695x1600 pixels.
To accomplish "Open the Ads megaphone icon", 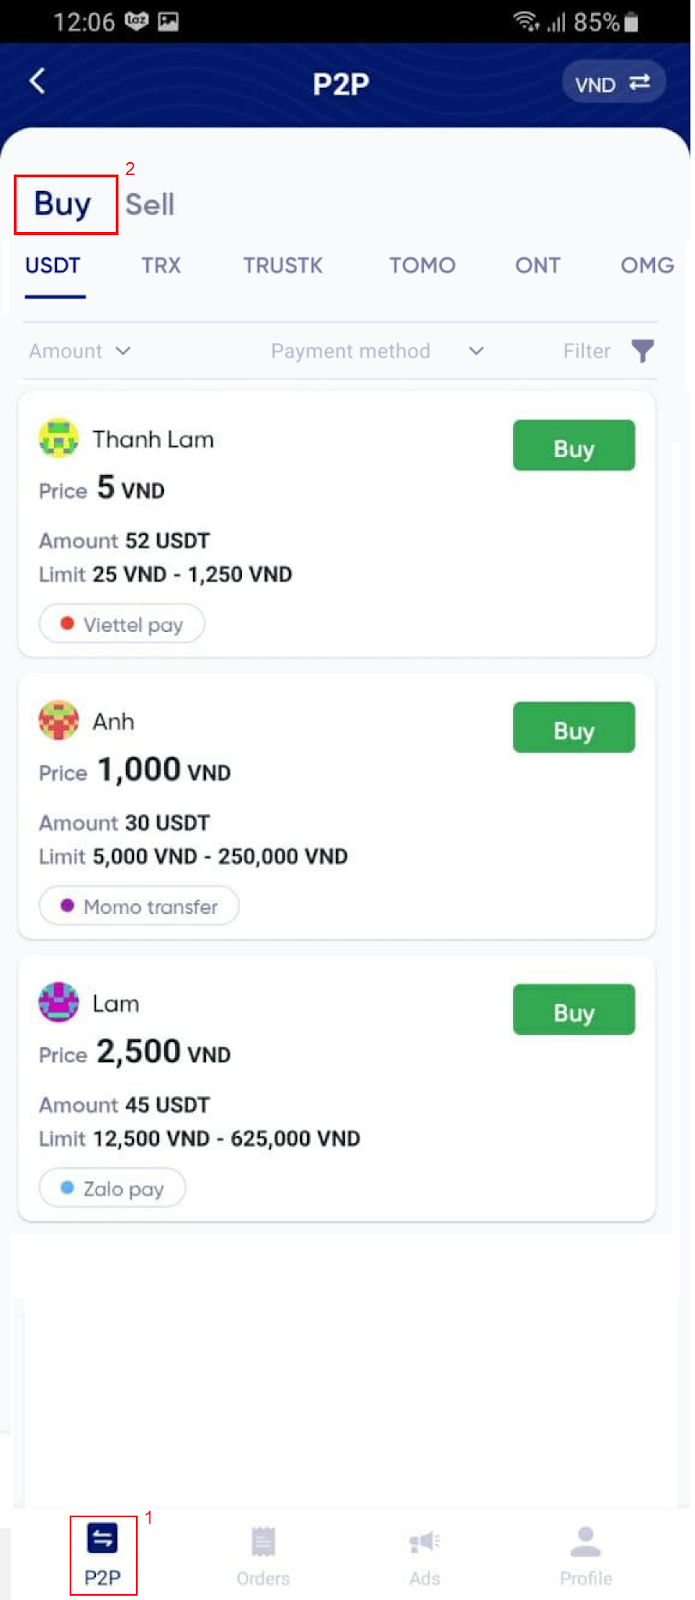I will (x=425, y=1543).
